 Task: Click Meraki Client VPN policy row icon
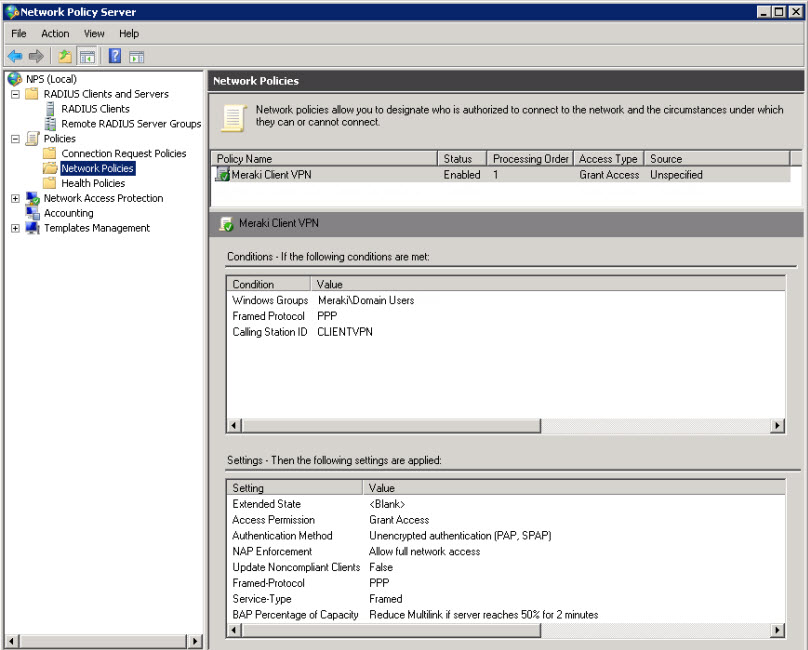(x=223, y=174)
